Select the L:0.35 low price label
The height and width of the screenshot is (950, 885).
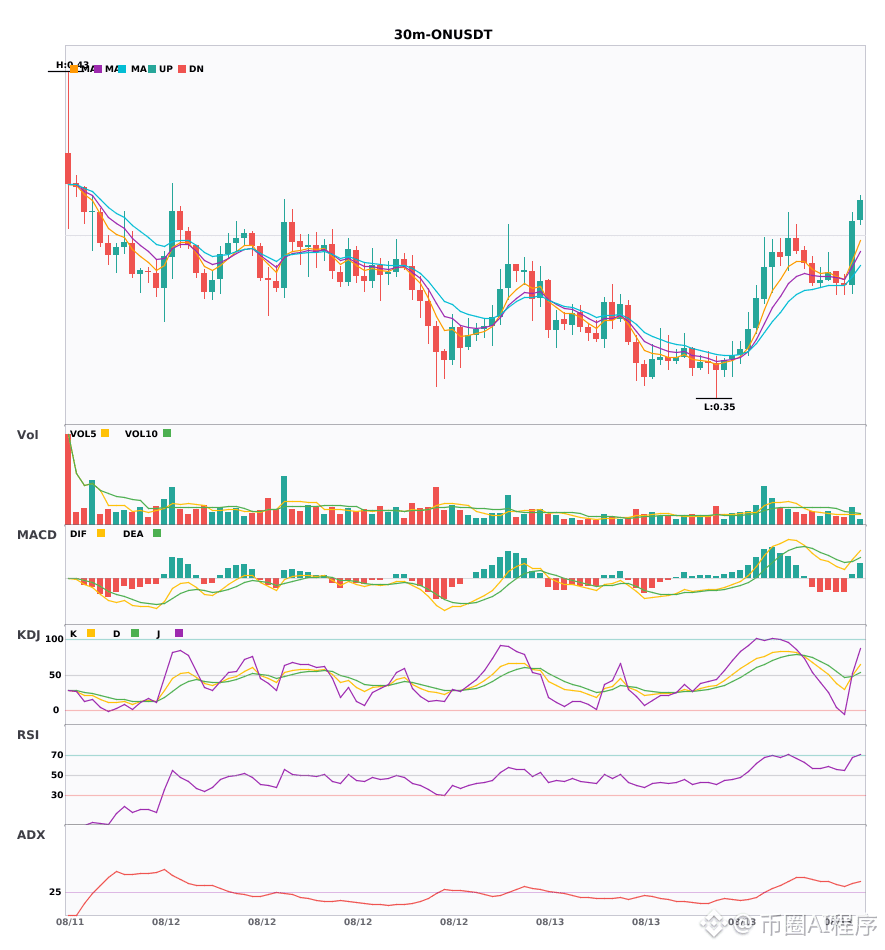point(719,407)
